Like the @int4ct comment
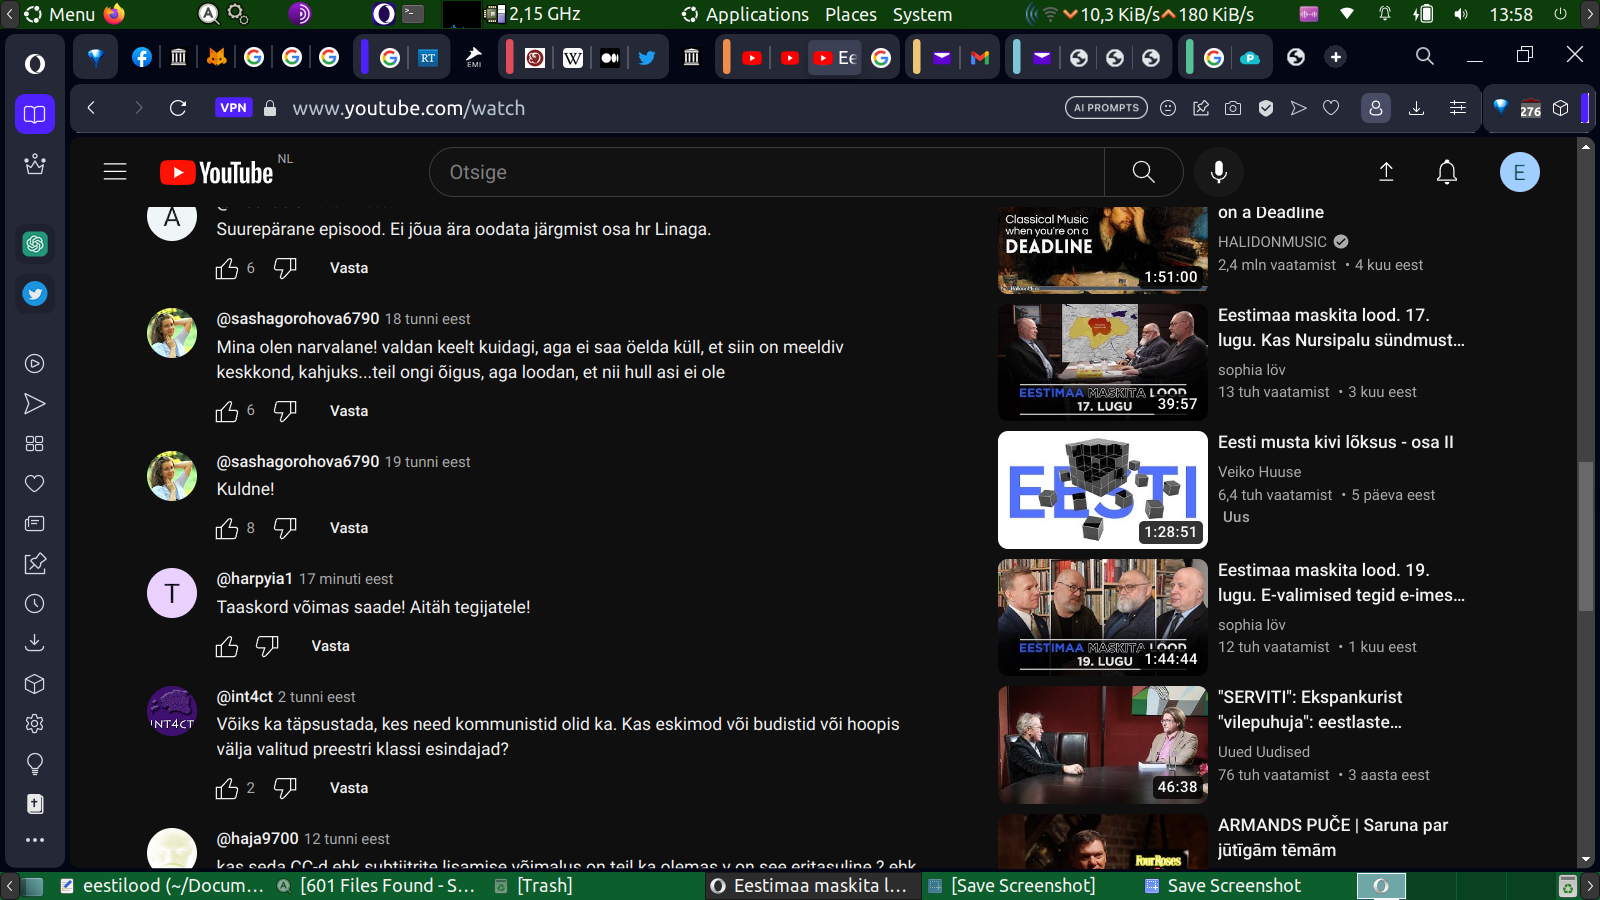 [227, 788]
